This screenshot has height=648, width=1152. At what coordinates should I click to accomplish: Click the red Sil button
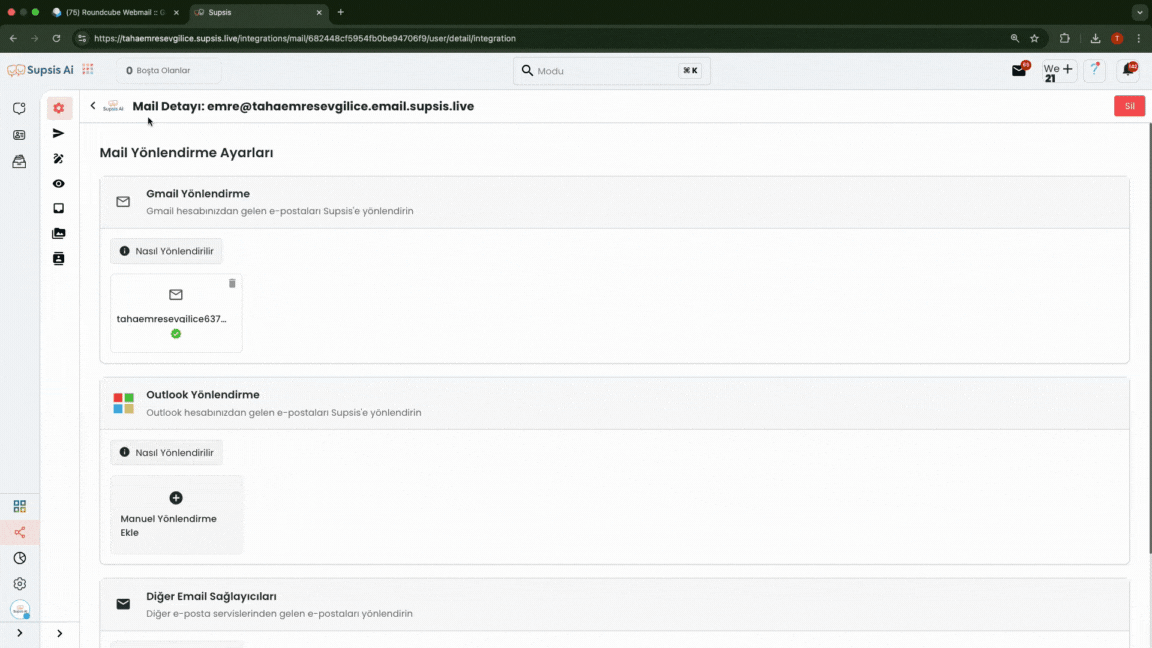tap(1129, 106)
